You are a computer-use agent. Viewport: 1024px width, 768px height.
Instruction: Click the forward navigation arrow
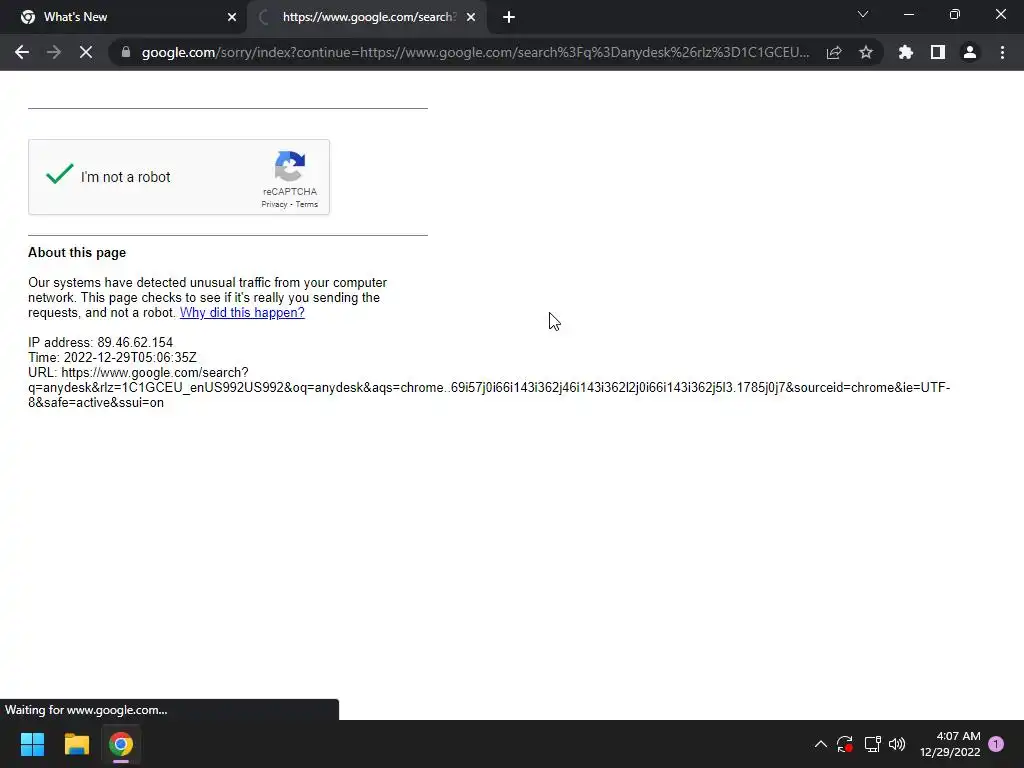(54, 52)
